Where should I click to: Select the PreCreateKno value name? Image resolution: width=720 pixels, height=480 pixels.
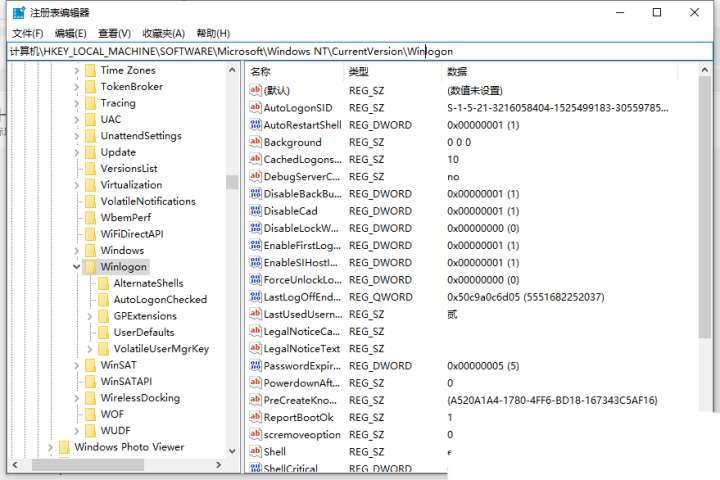pos(300,400)
